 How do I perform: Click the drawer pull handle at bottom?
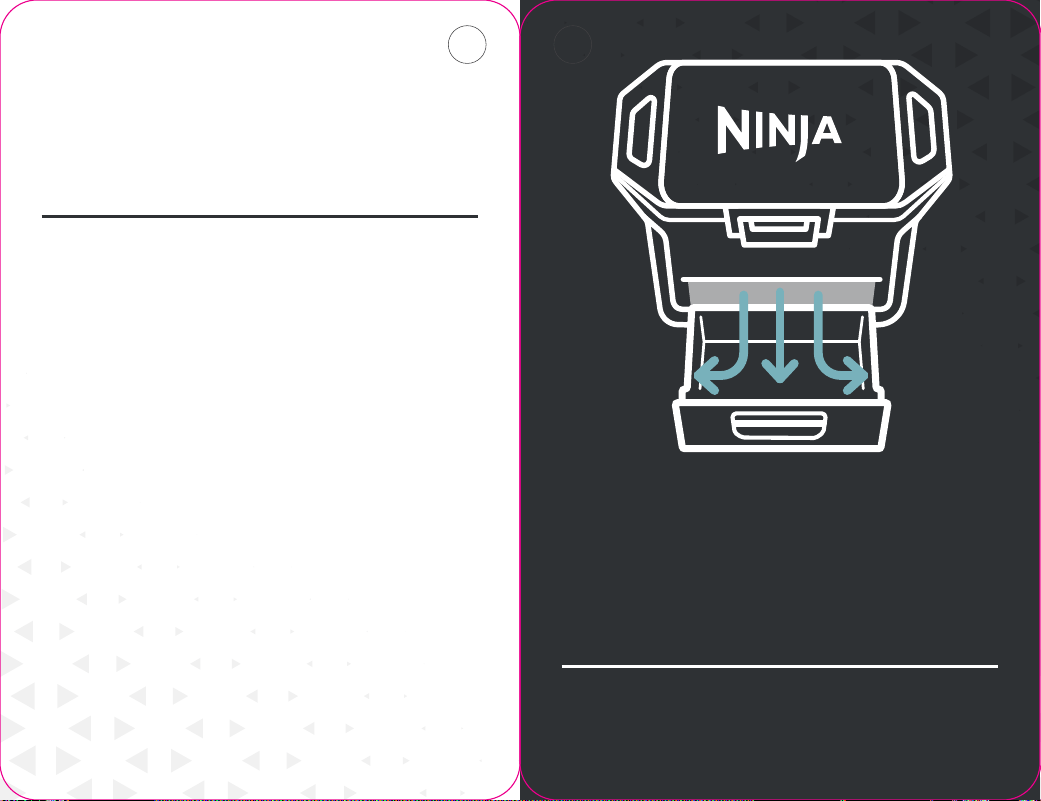click(779, 425)
